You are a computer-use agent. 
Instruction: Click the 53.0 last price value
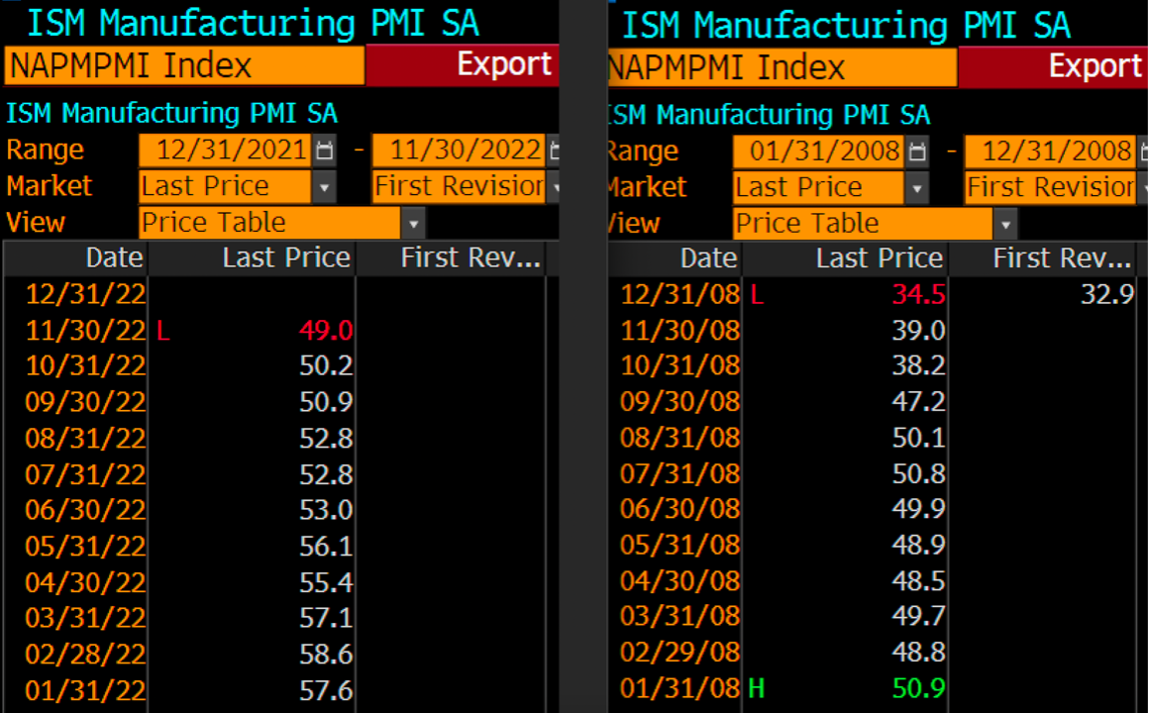tap(326, 510)
